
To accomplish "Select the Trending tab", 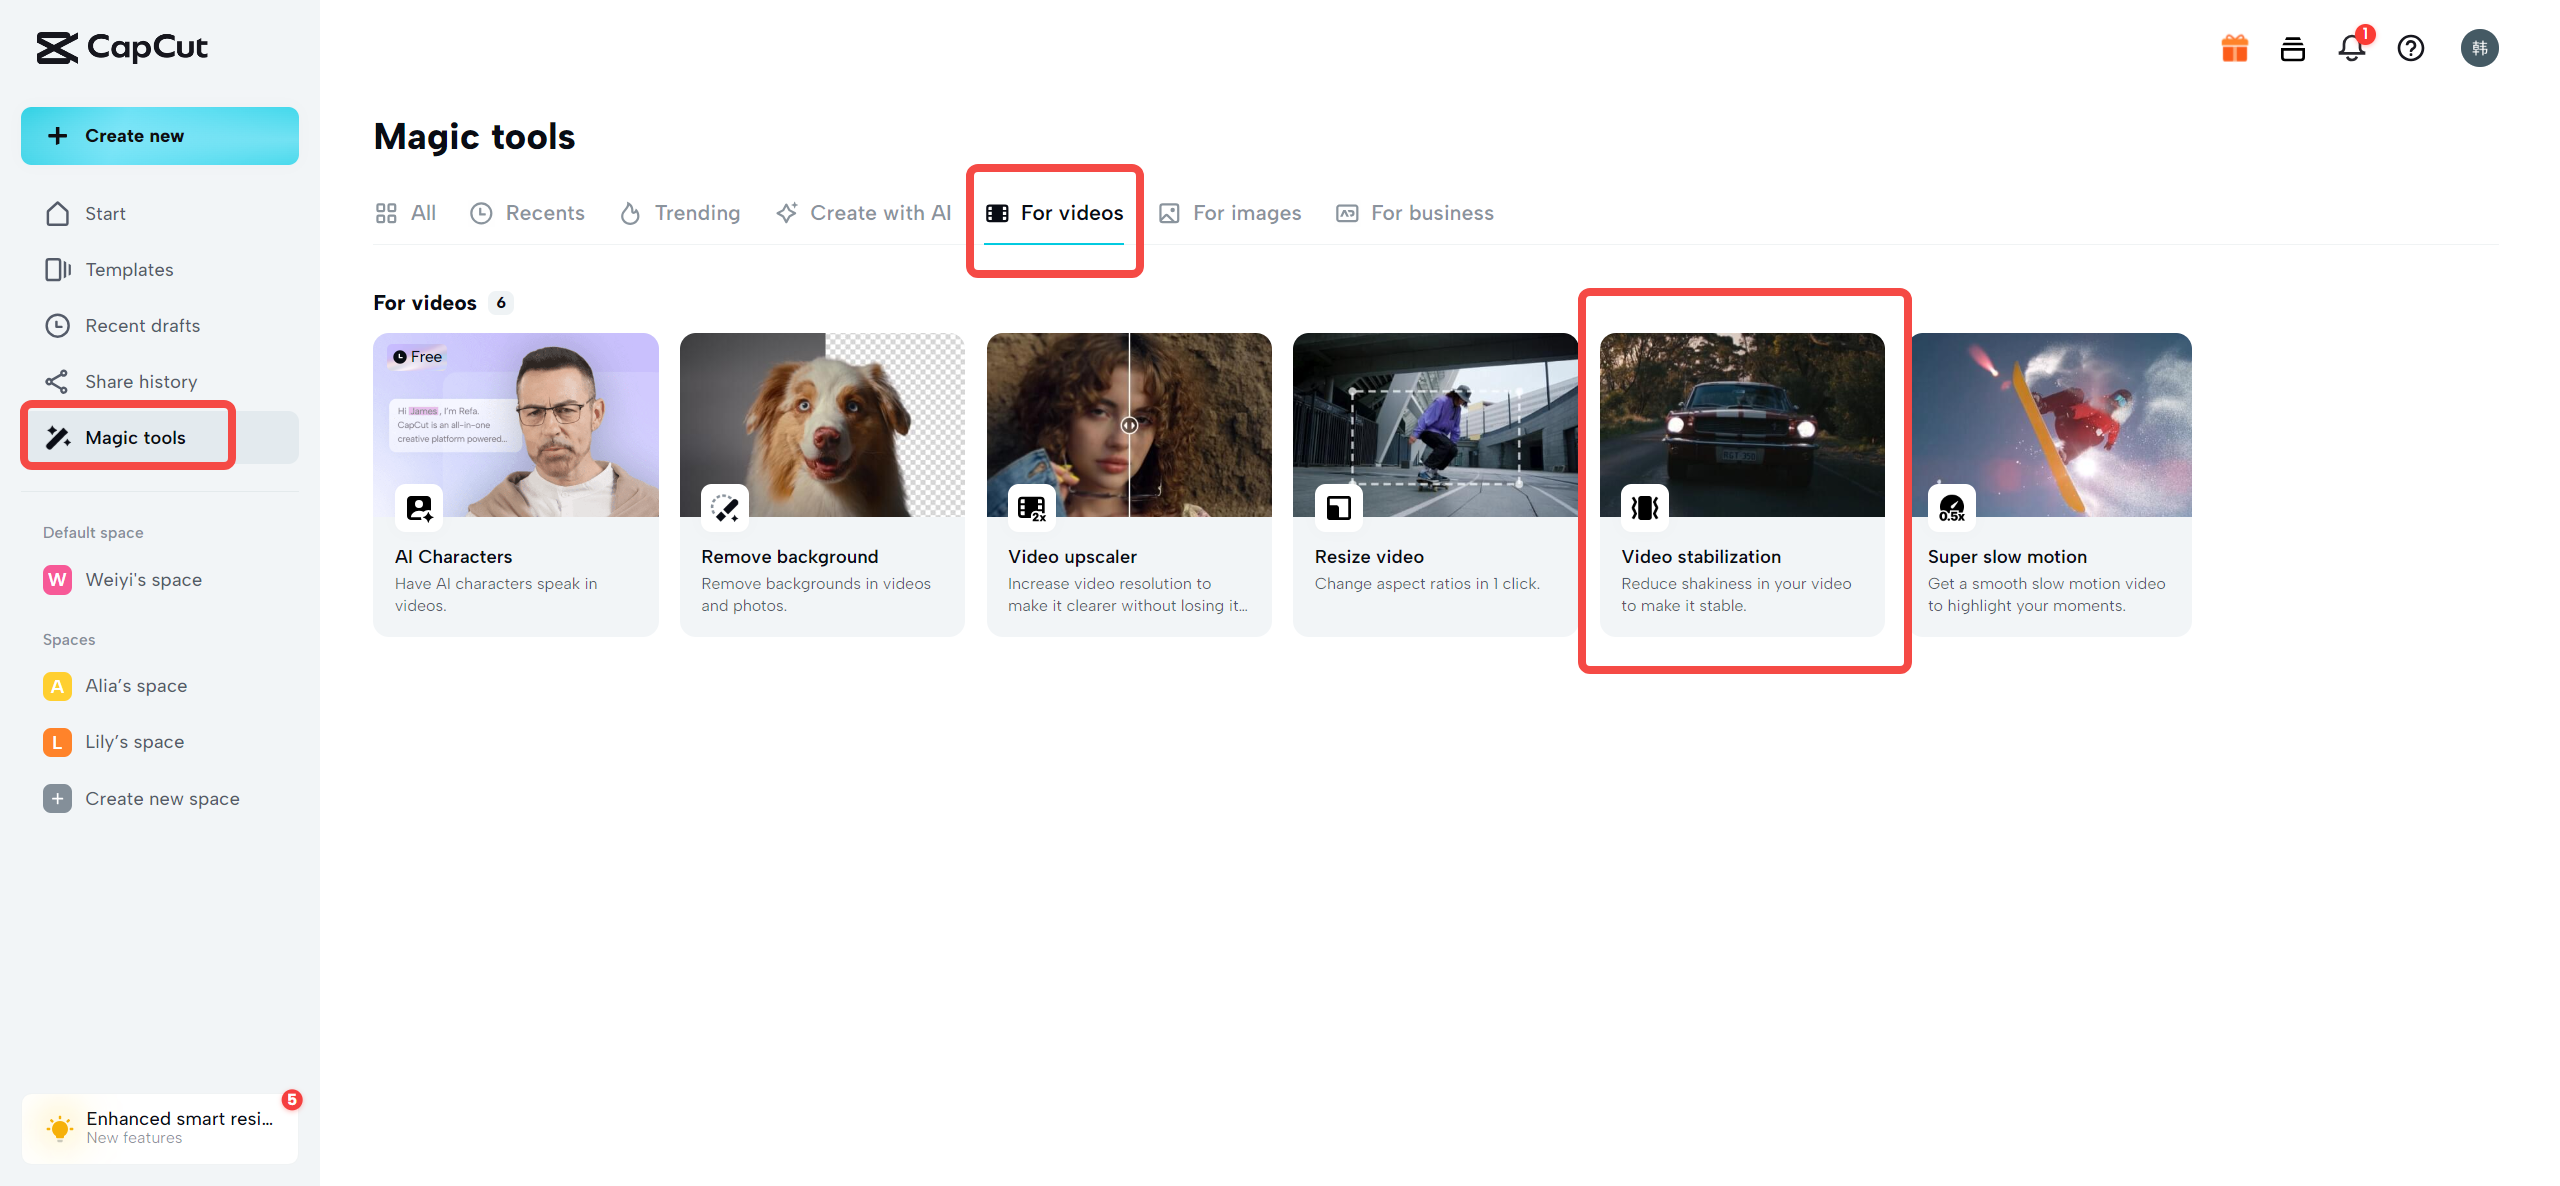I will point(680,213).
